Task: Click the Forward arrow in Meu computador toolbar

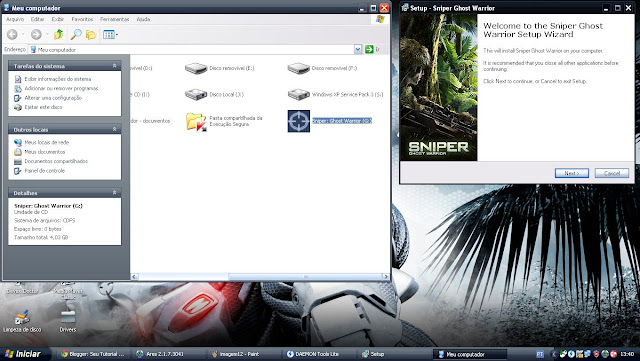Action: [x=36, y=35]
